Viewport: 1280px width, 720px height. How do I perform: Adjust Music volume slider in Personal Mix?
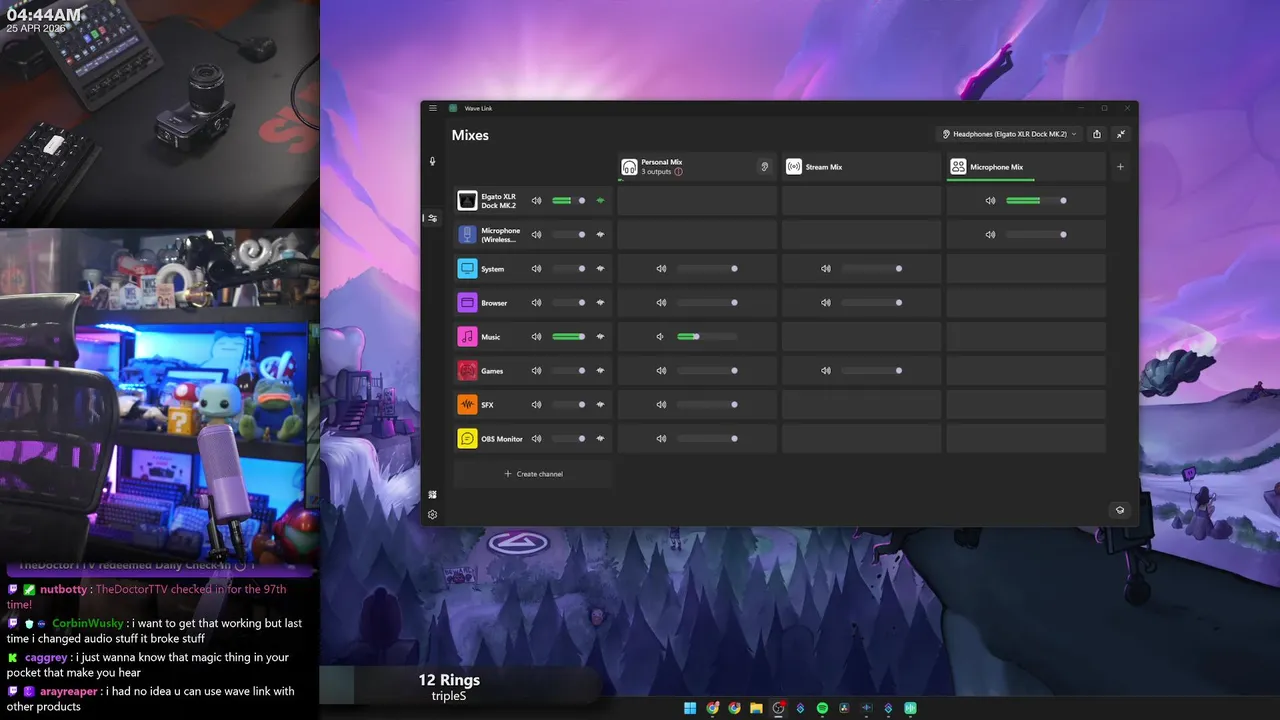[707, 337]
